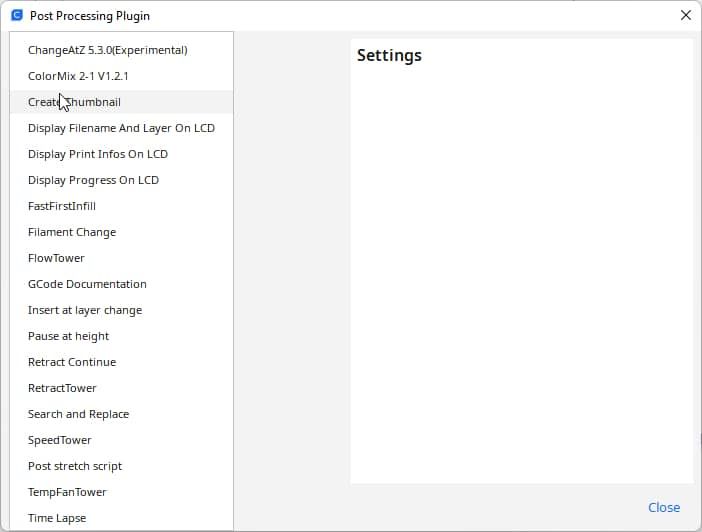Click the Cura icon in title bar
The height and width of the screenshot is (532, 702).
tap(16, 16)
